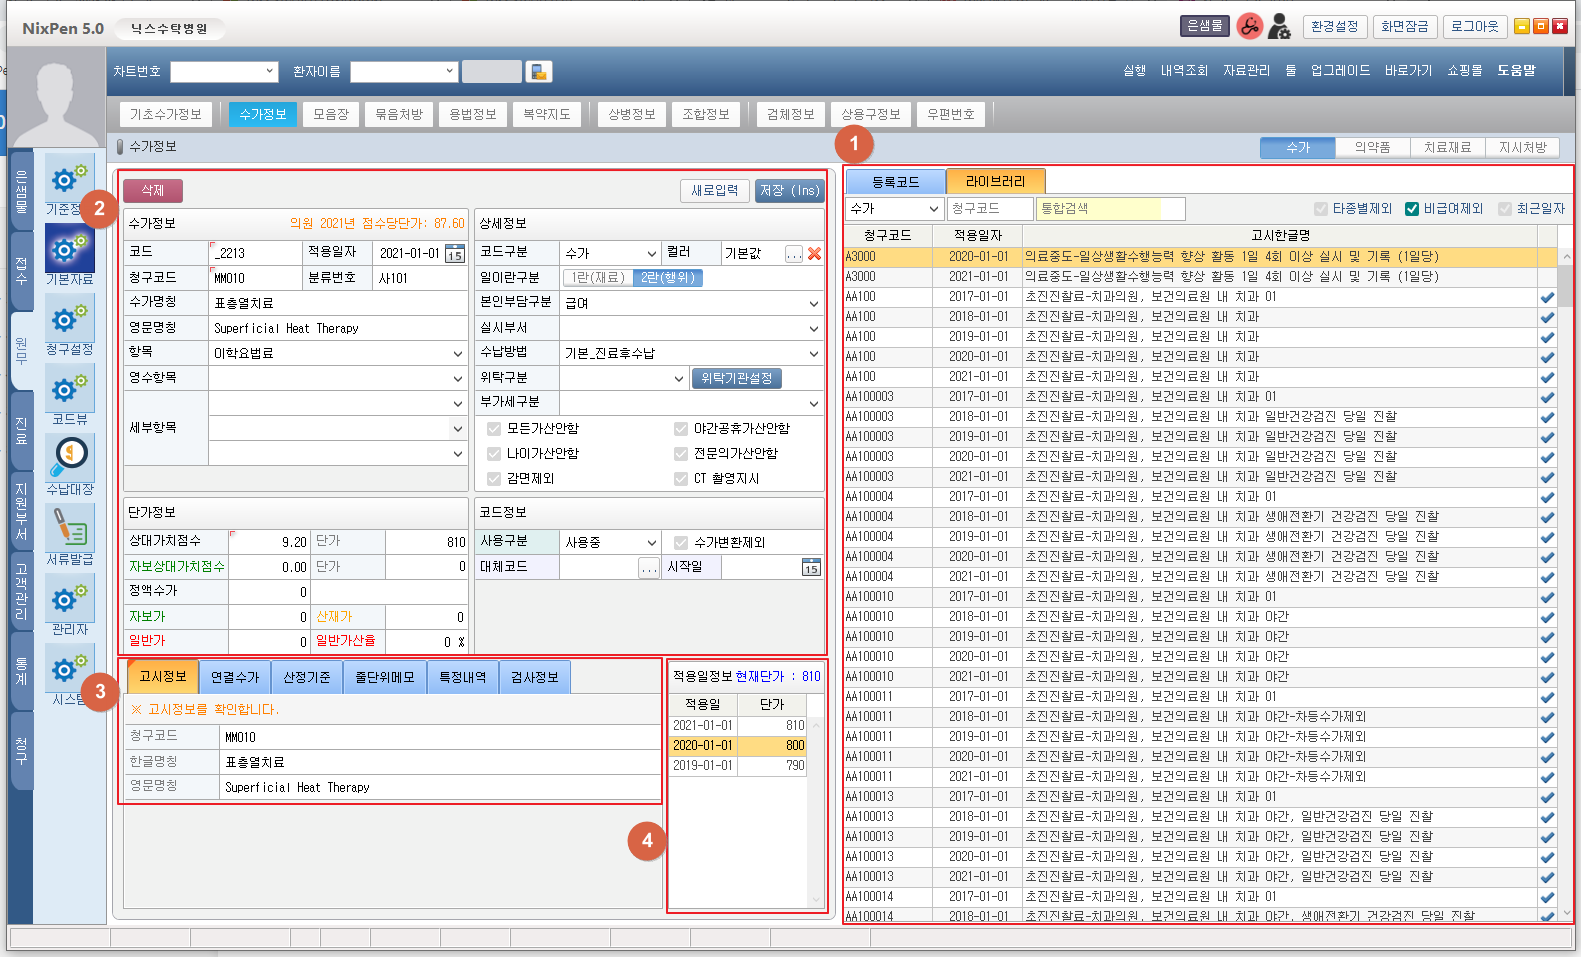
Task: Open the 청구설정 sidebar icon
Action: click(x=69, y=320)
